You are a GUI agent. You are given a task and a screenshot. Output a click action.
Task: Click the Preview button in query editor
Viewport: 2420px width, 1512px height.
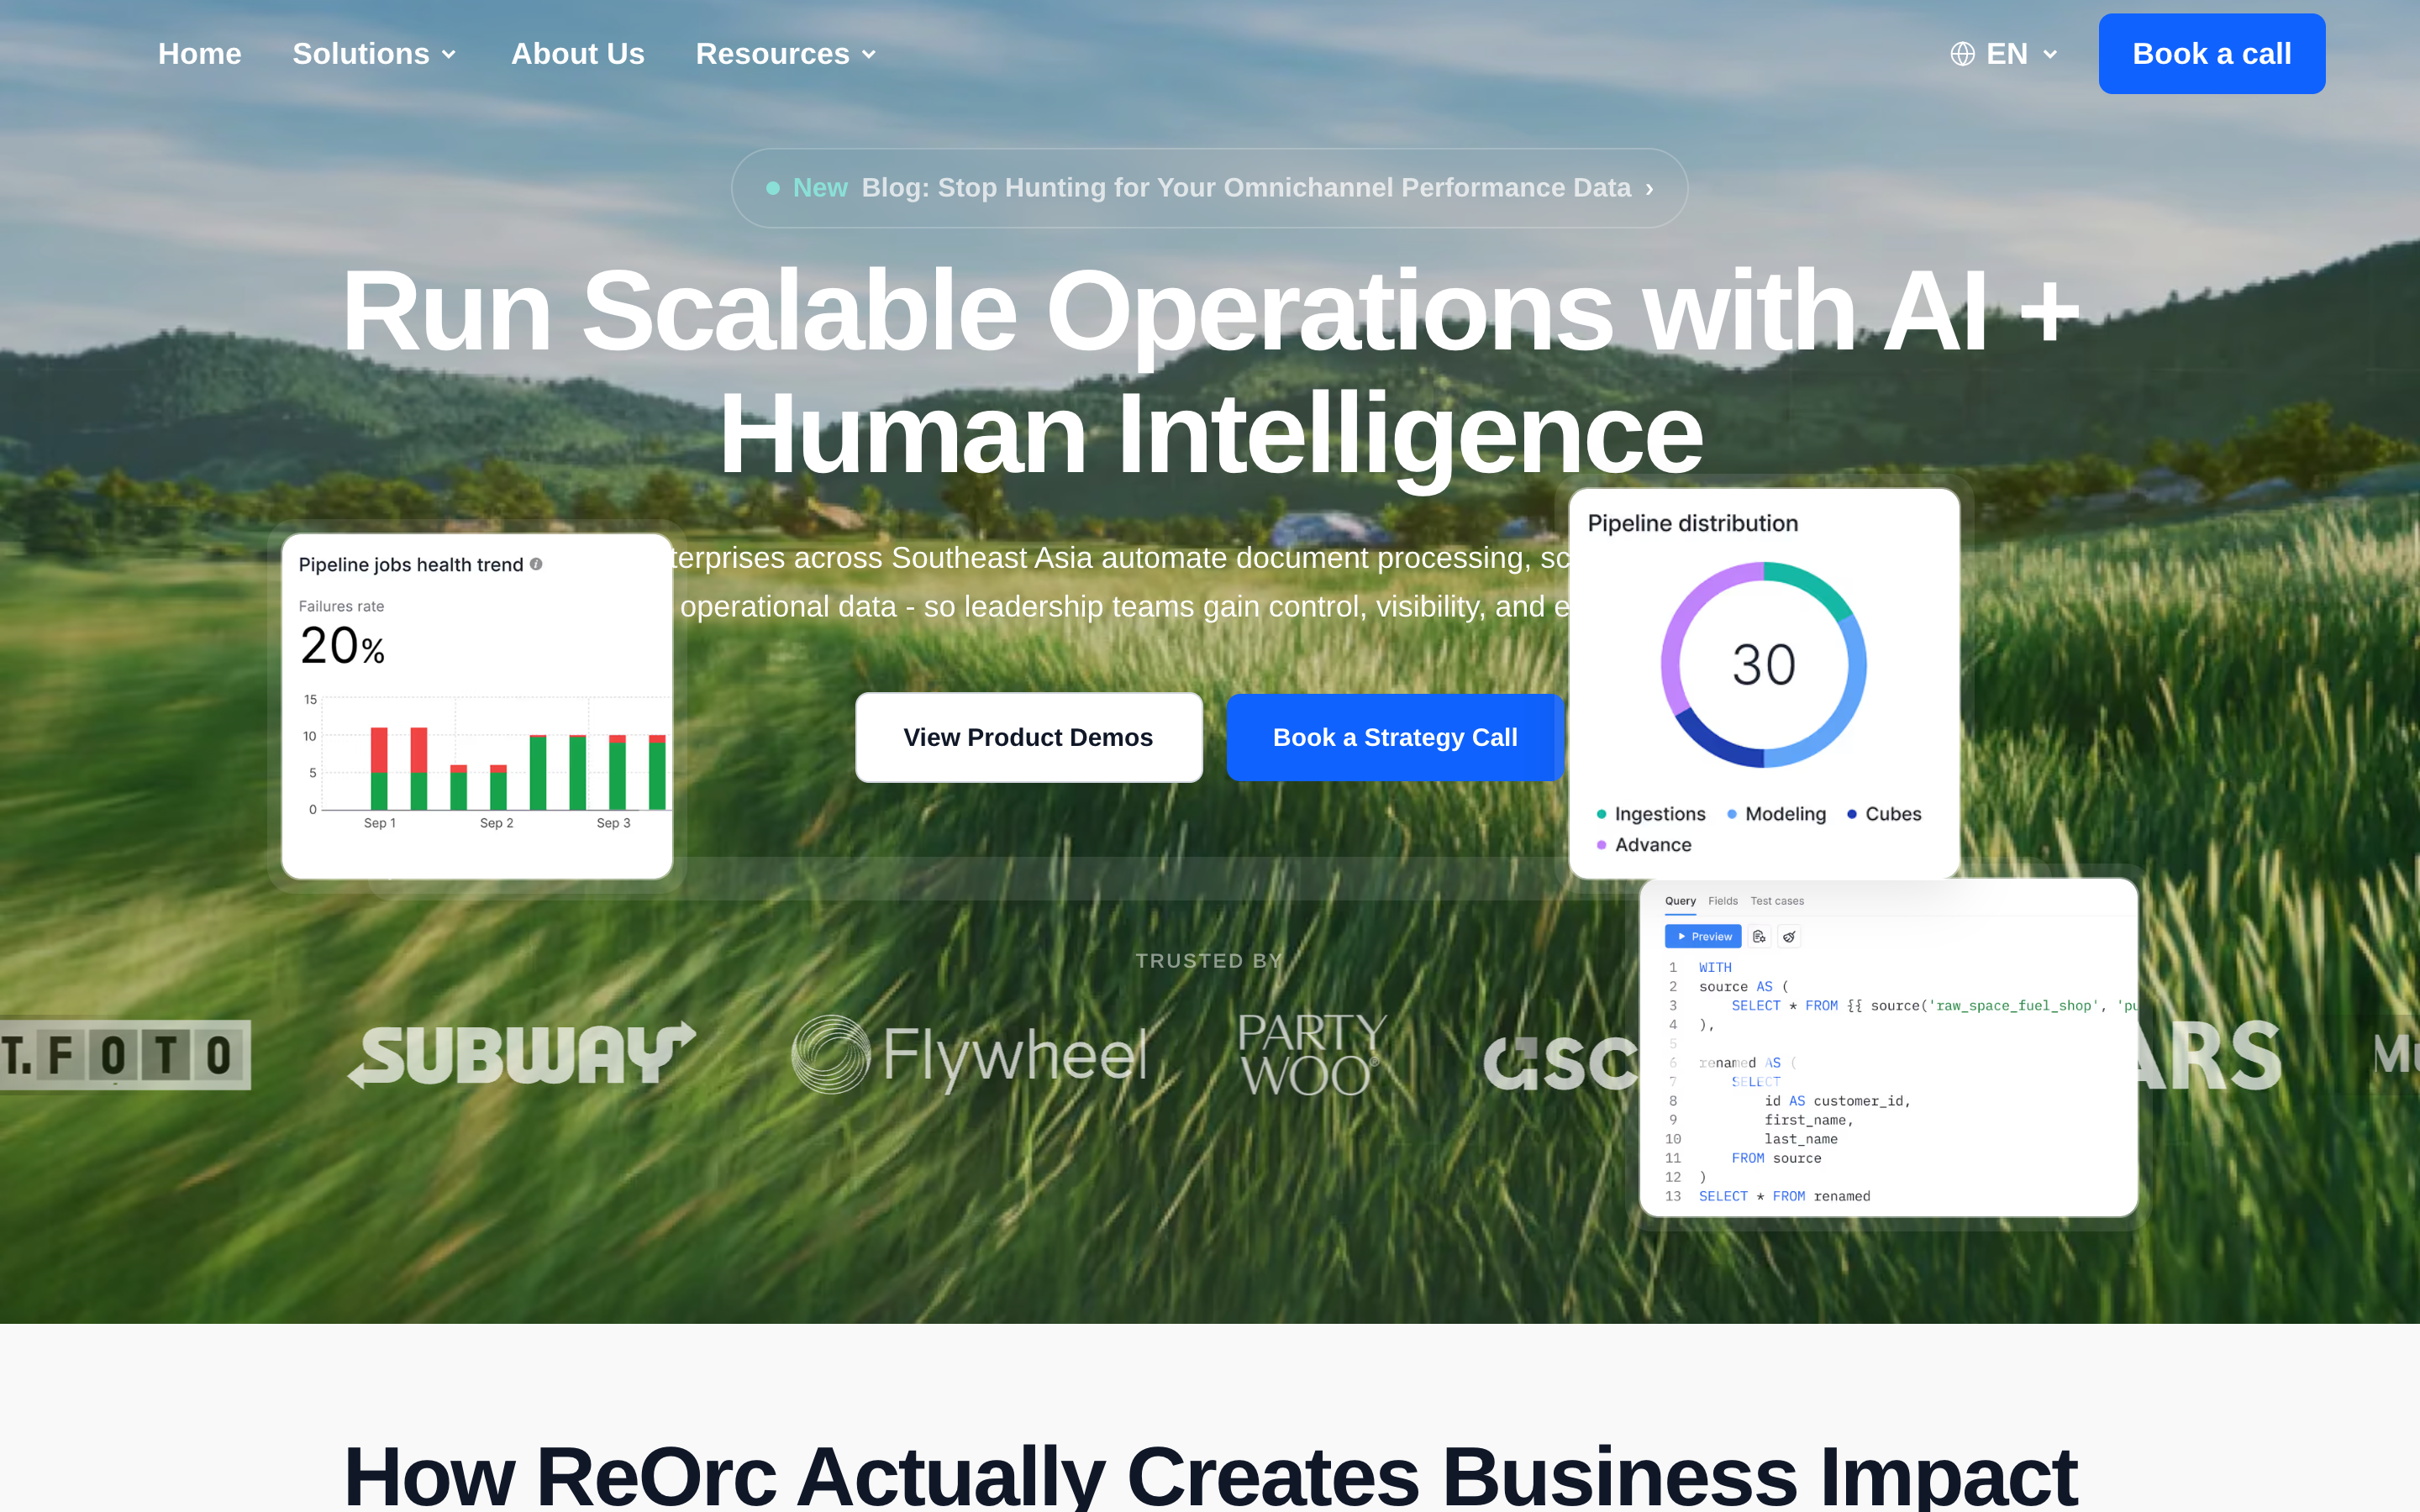[x=1703, y=937]
